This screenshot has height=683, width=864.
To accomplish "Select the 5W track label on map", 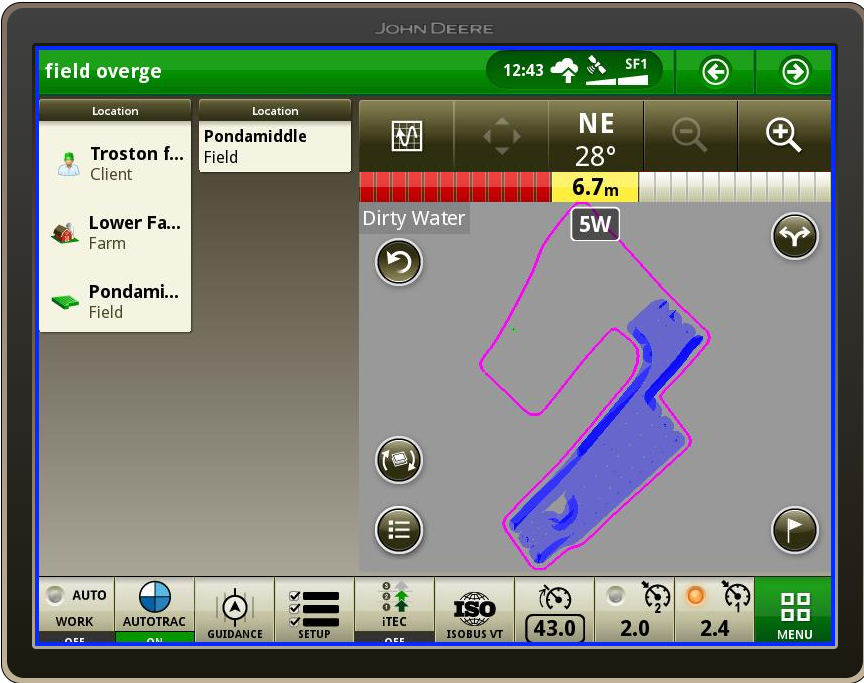I will (595, 224).
